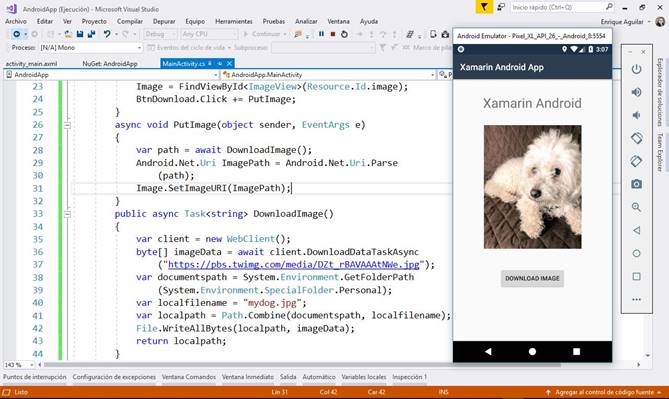This screenshot has height=399, width=669.
Task: Click the Save file icon
Action: pos(80,34)
